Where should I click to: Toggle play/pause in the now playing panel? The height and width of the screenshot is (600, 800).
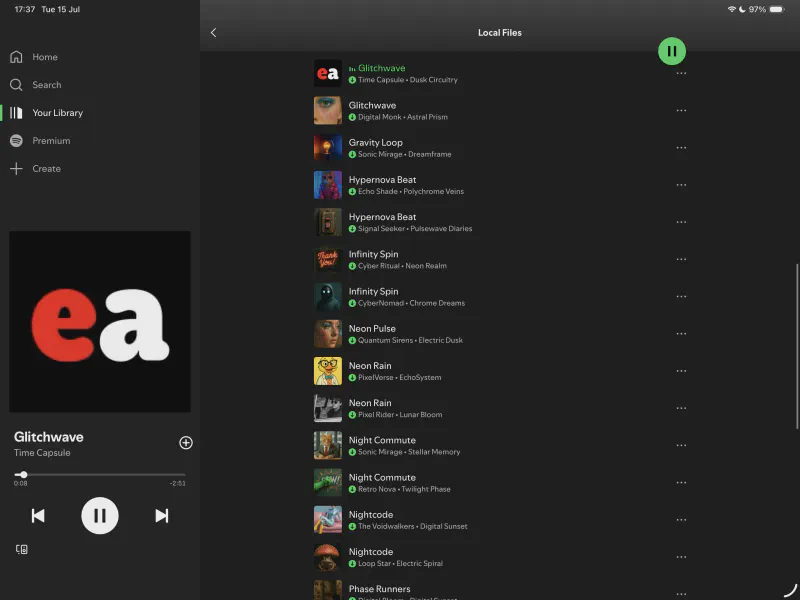point(100,516)
